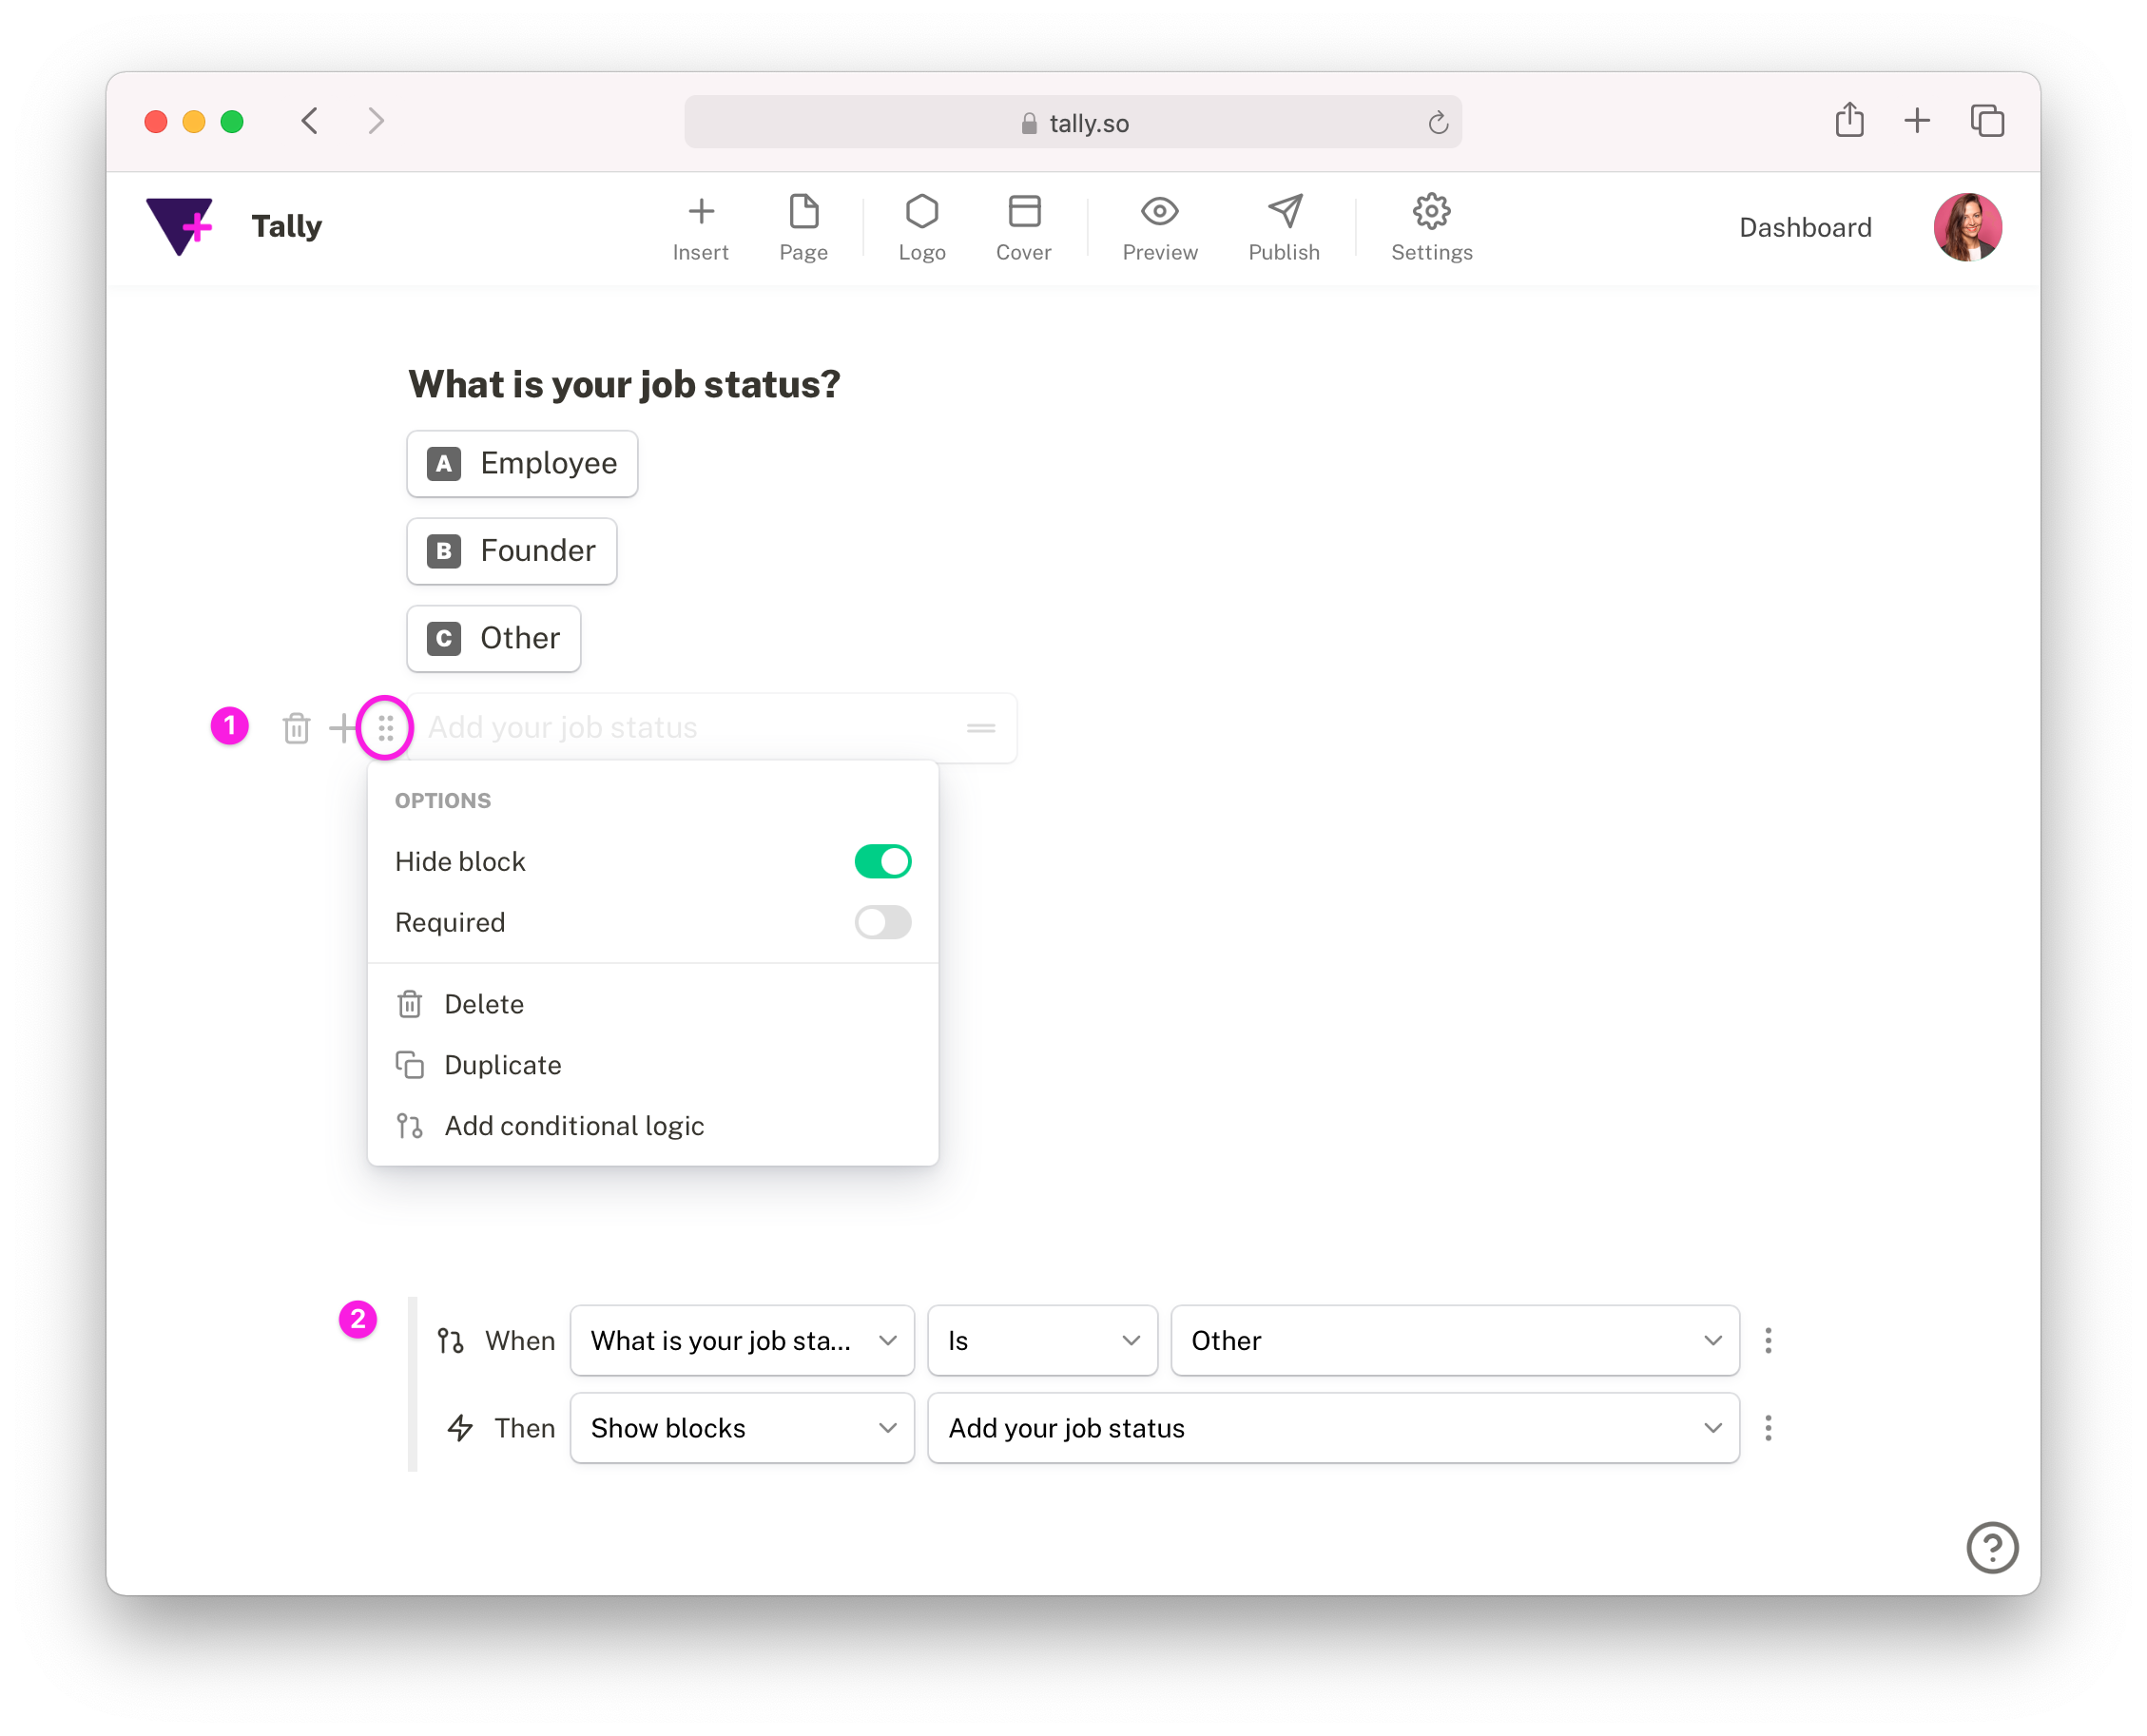
Task: Open the Dashboard link
Action: [x=1805, y=227]
